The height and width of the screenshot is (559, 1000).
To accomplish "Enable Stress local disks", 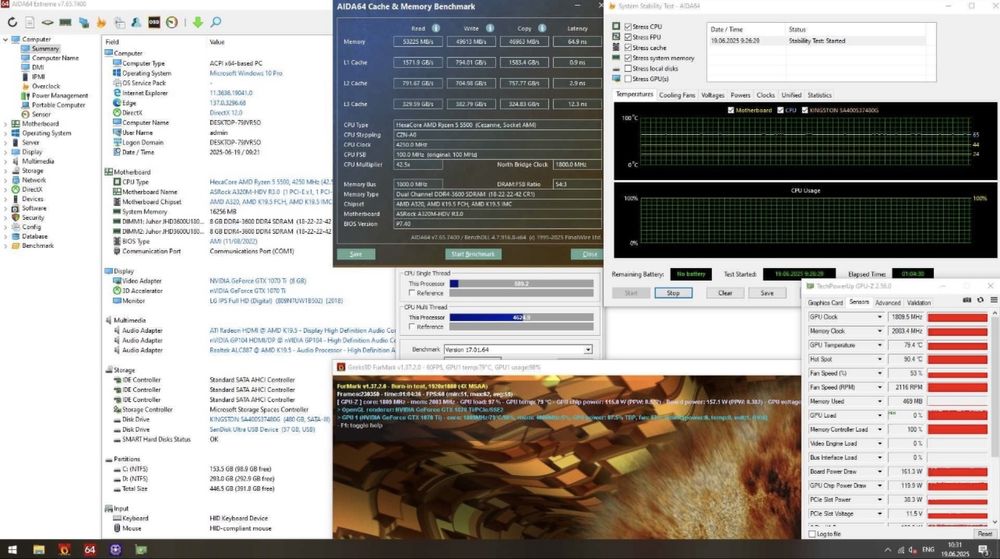I will (x=628, y=68).
